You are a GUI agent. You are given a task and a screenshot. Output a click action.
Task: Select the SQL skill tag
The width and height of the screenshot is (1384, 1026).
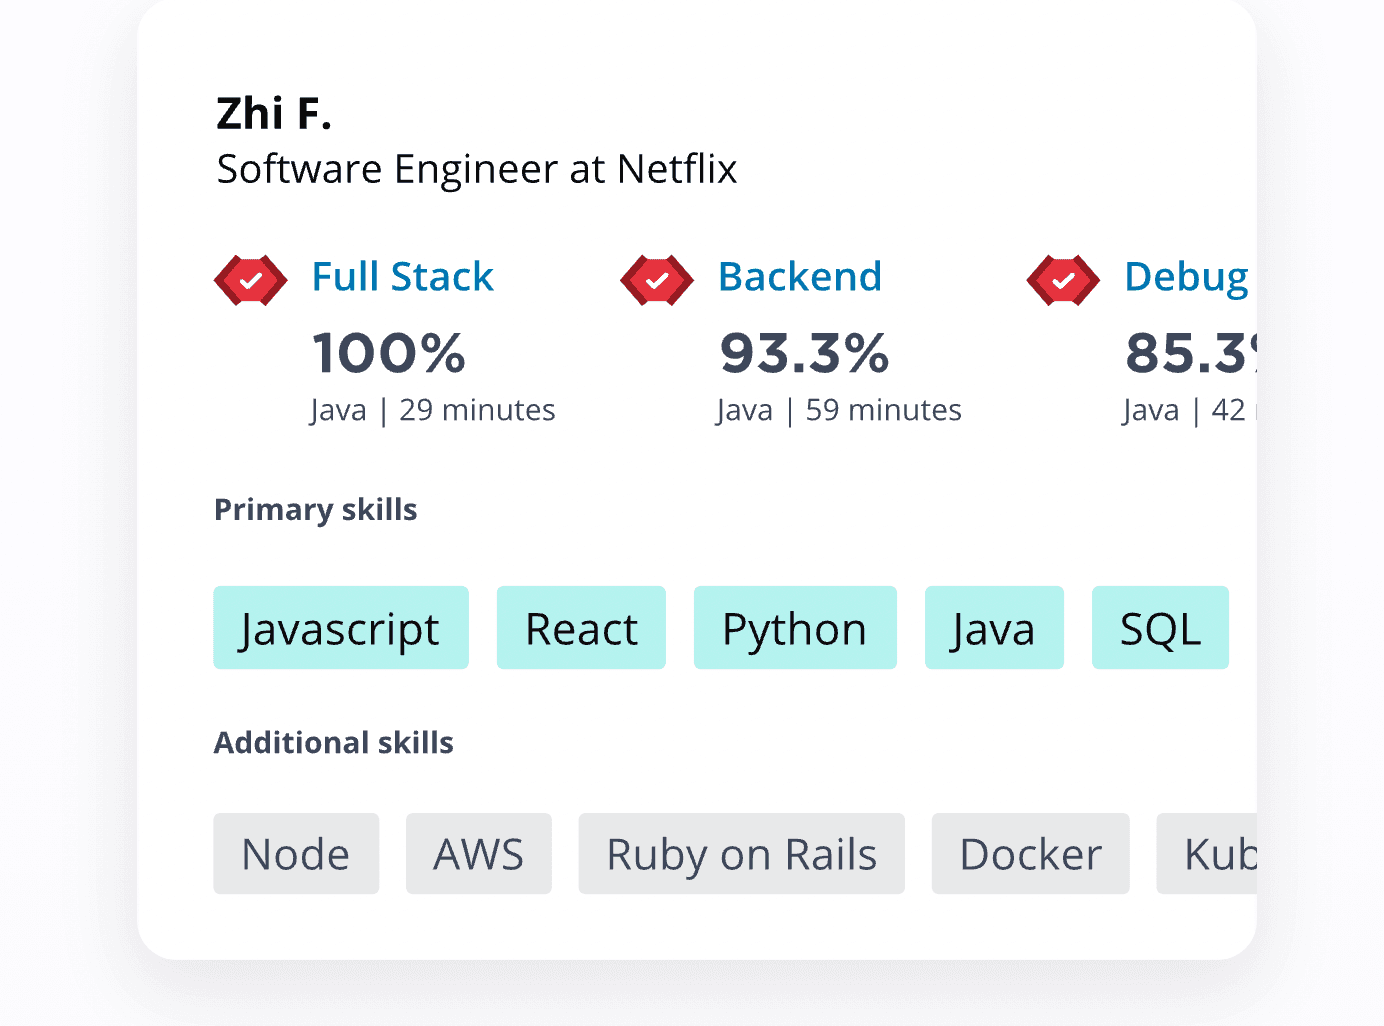(1160, 628)
